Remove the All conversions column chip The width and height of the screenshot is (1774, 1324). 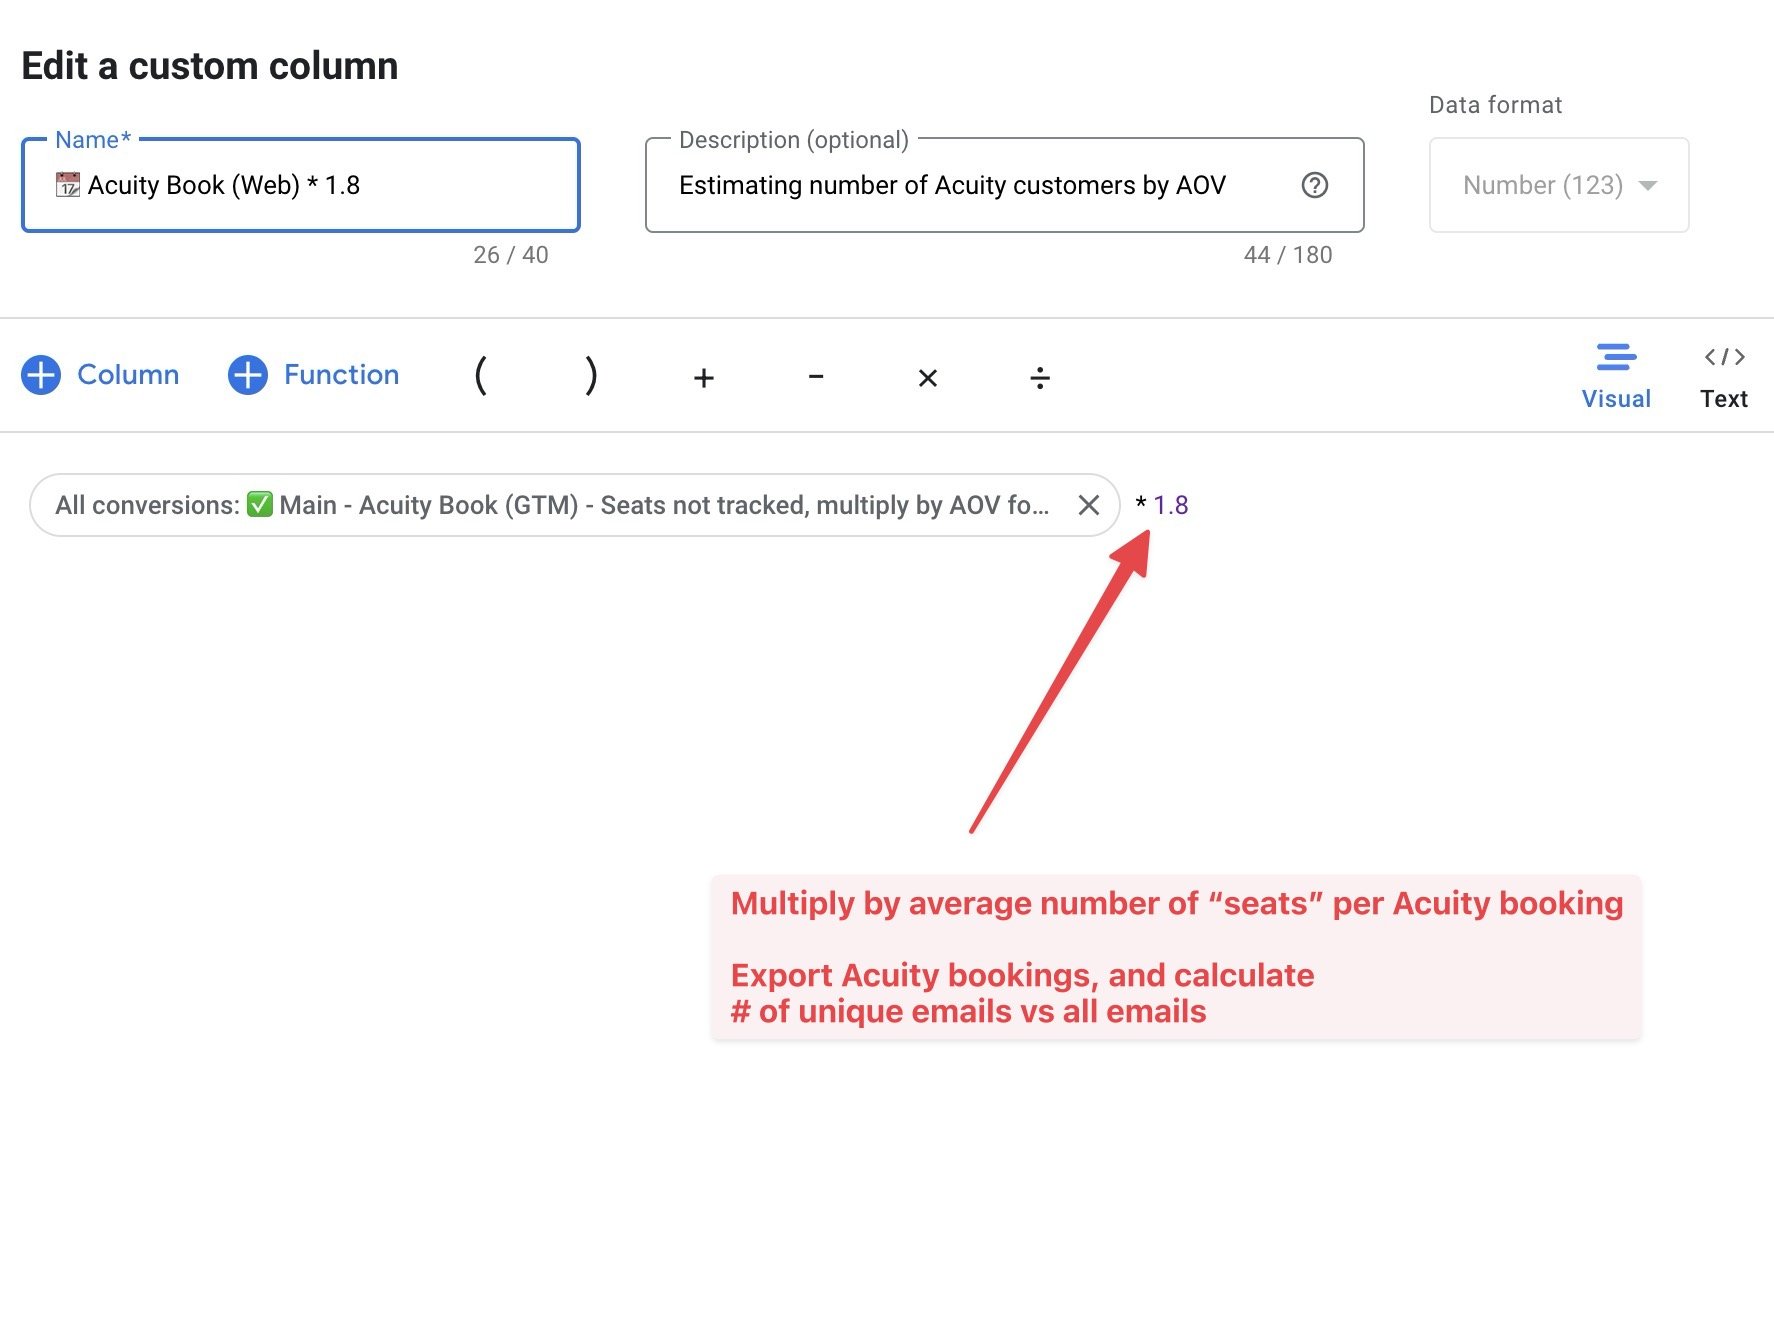(1089, 505)
